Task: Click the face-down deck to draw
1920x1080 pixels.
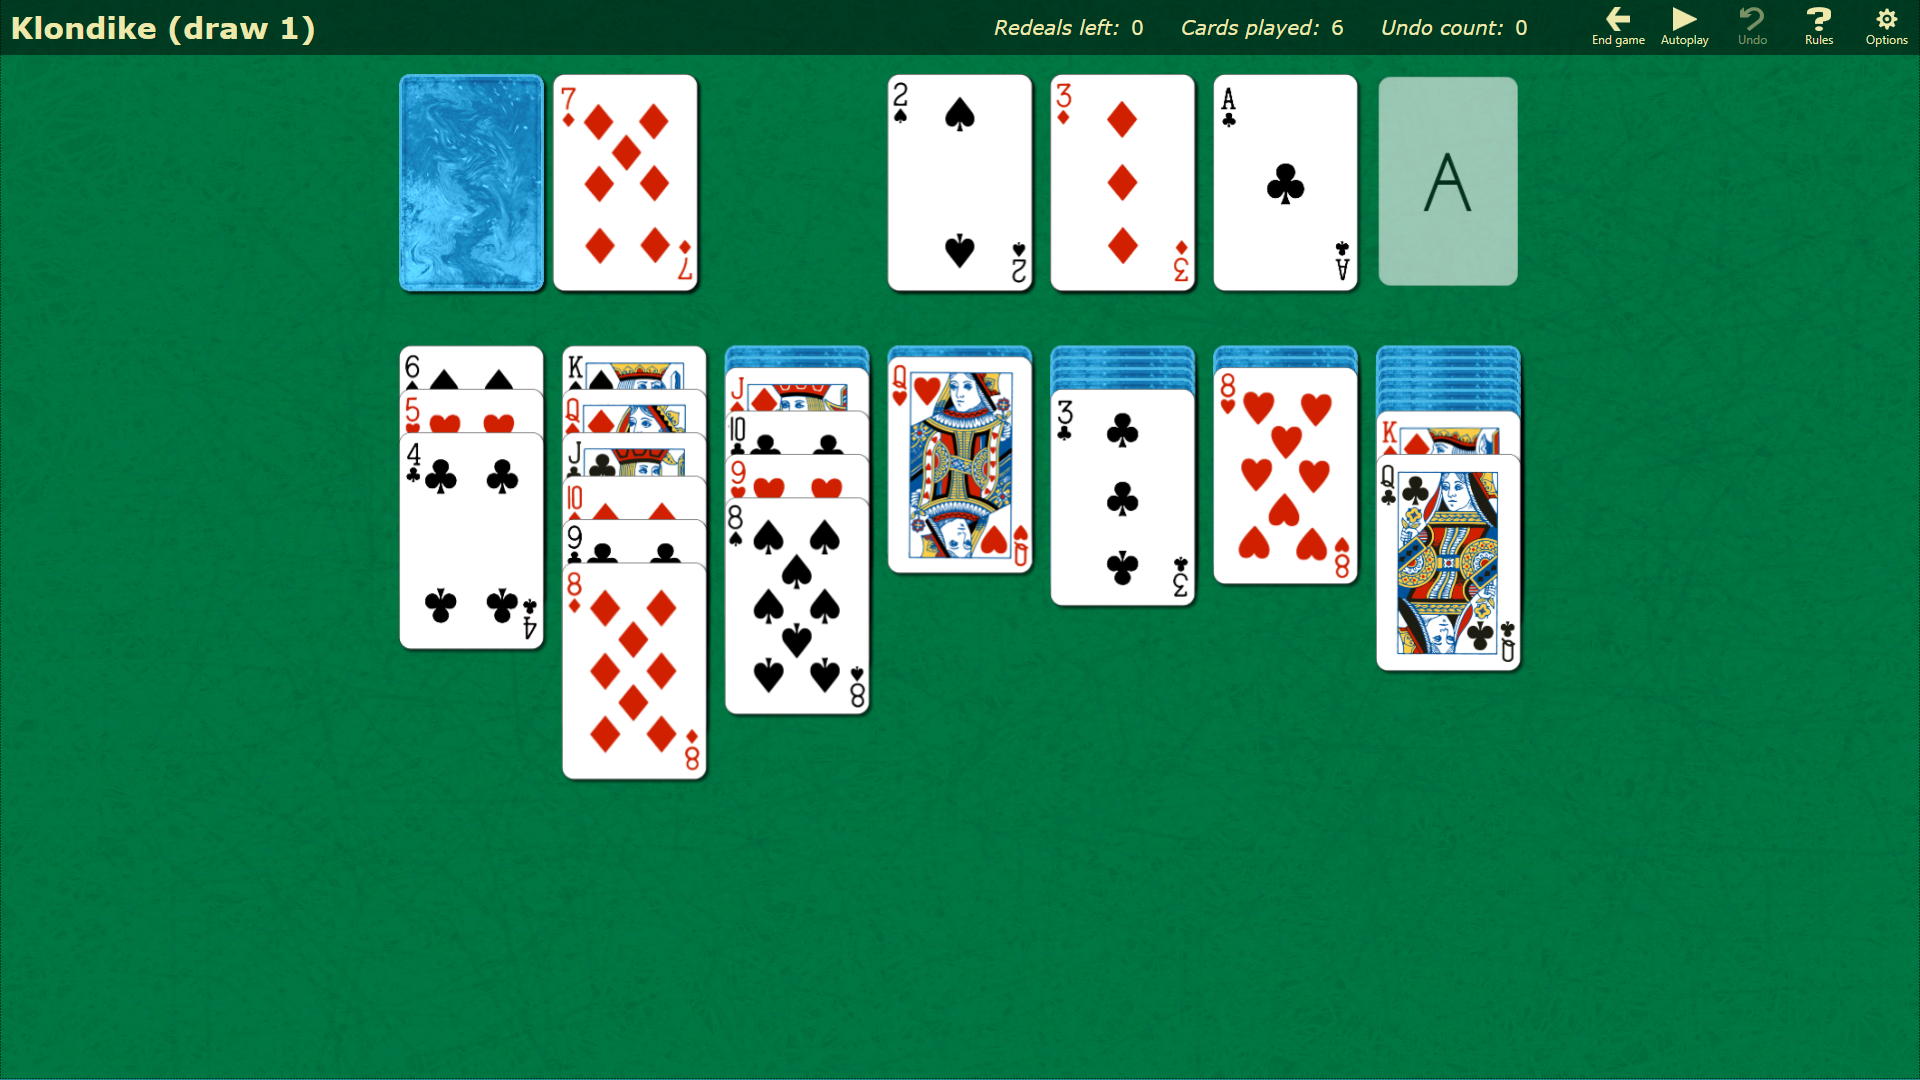Action: 472,181
